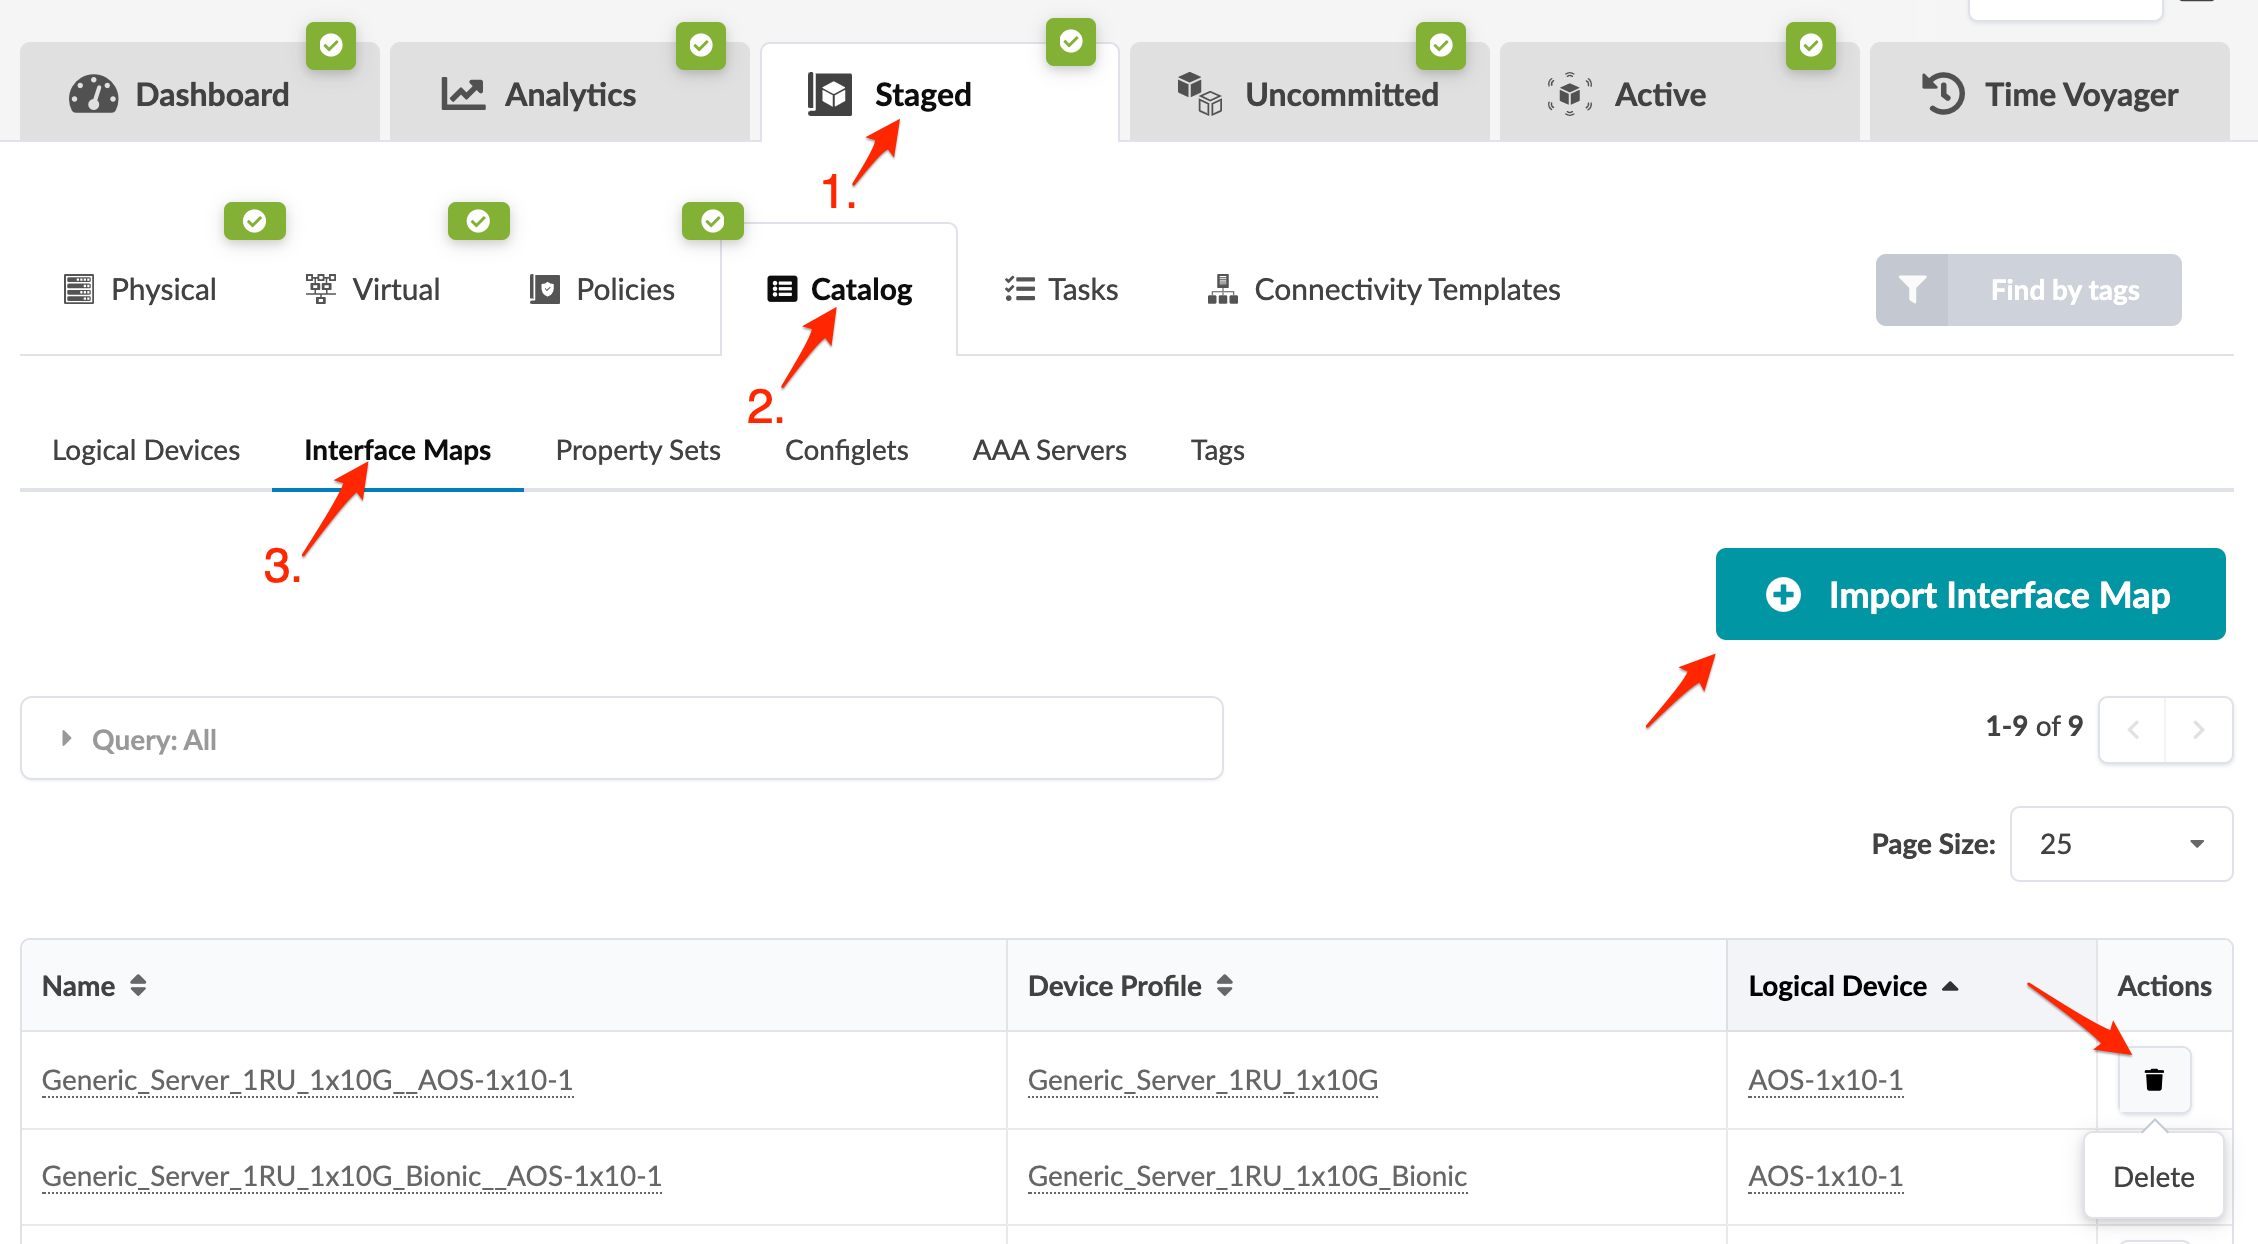Viewport: 2258px width, 1244px height.
Task: Click the Import Interface Map button
Action: (1970, 595)
